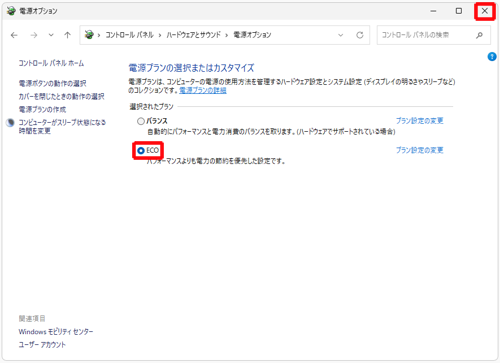The width and height of the screenshot is (500, 363).
Task: Click the search magnifier icon
Action: (x=479, y=35)
